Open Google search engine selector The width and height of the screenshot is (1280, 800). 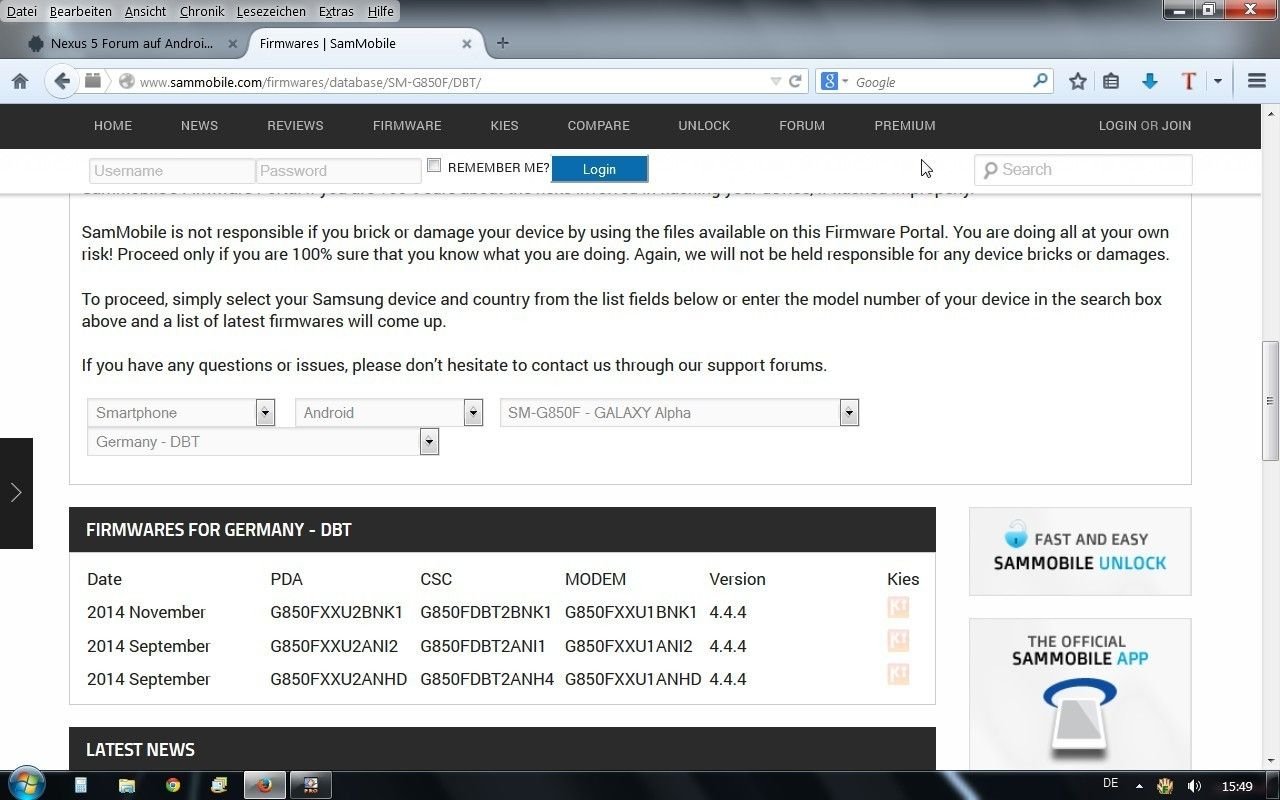[834, 82]
